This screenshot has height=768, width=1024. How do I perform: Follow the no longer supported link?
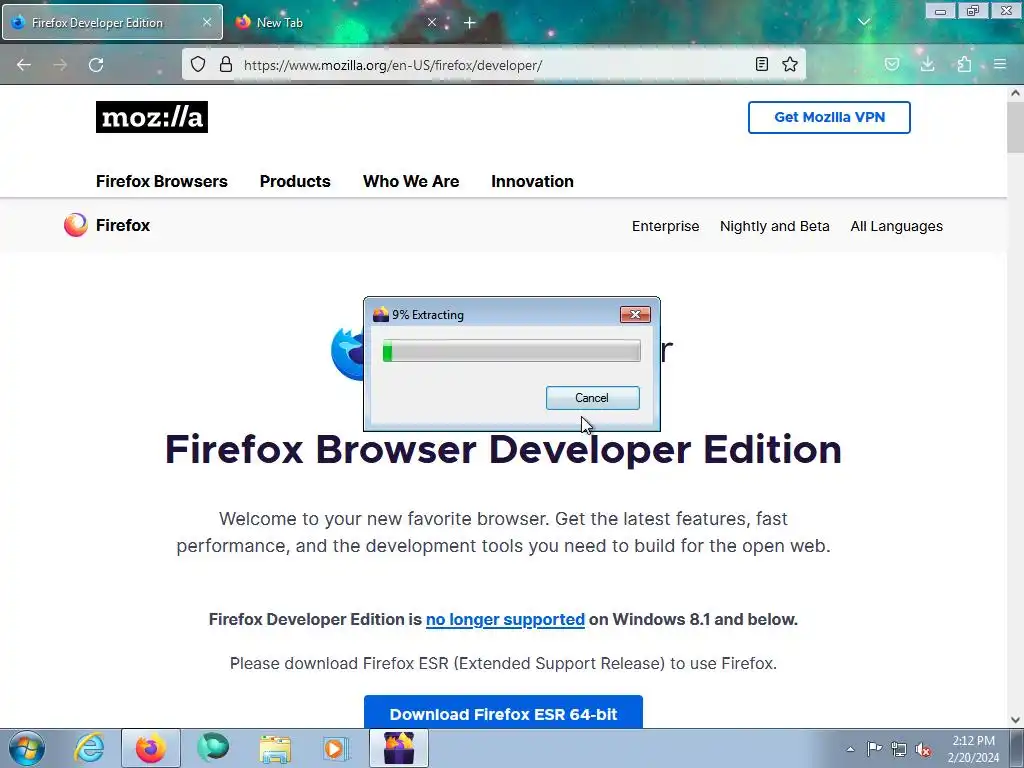pos(505,619)
